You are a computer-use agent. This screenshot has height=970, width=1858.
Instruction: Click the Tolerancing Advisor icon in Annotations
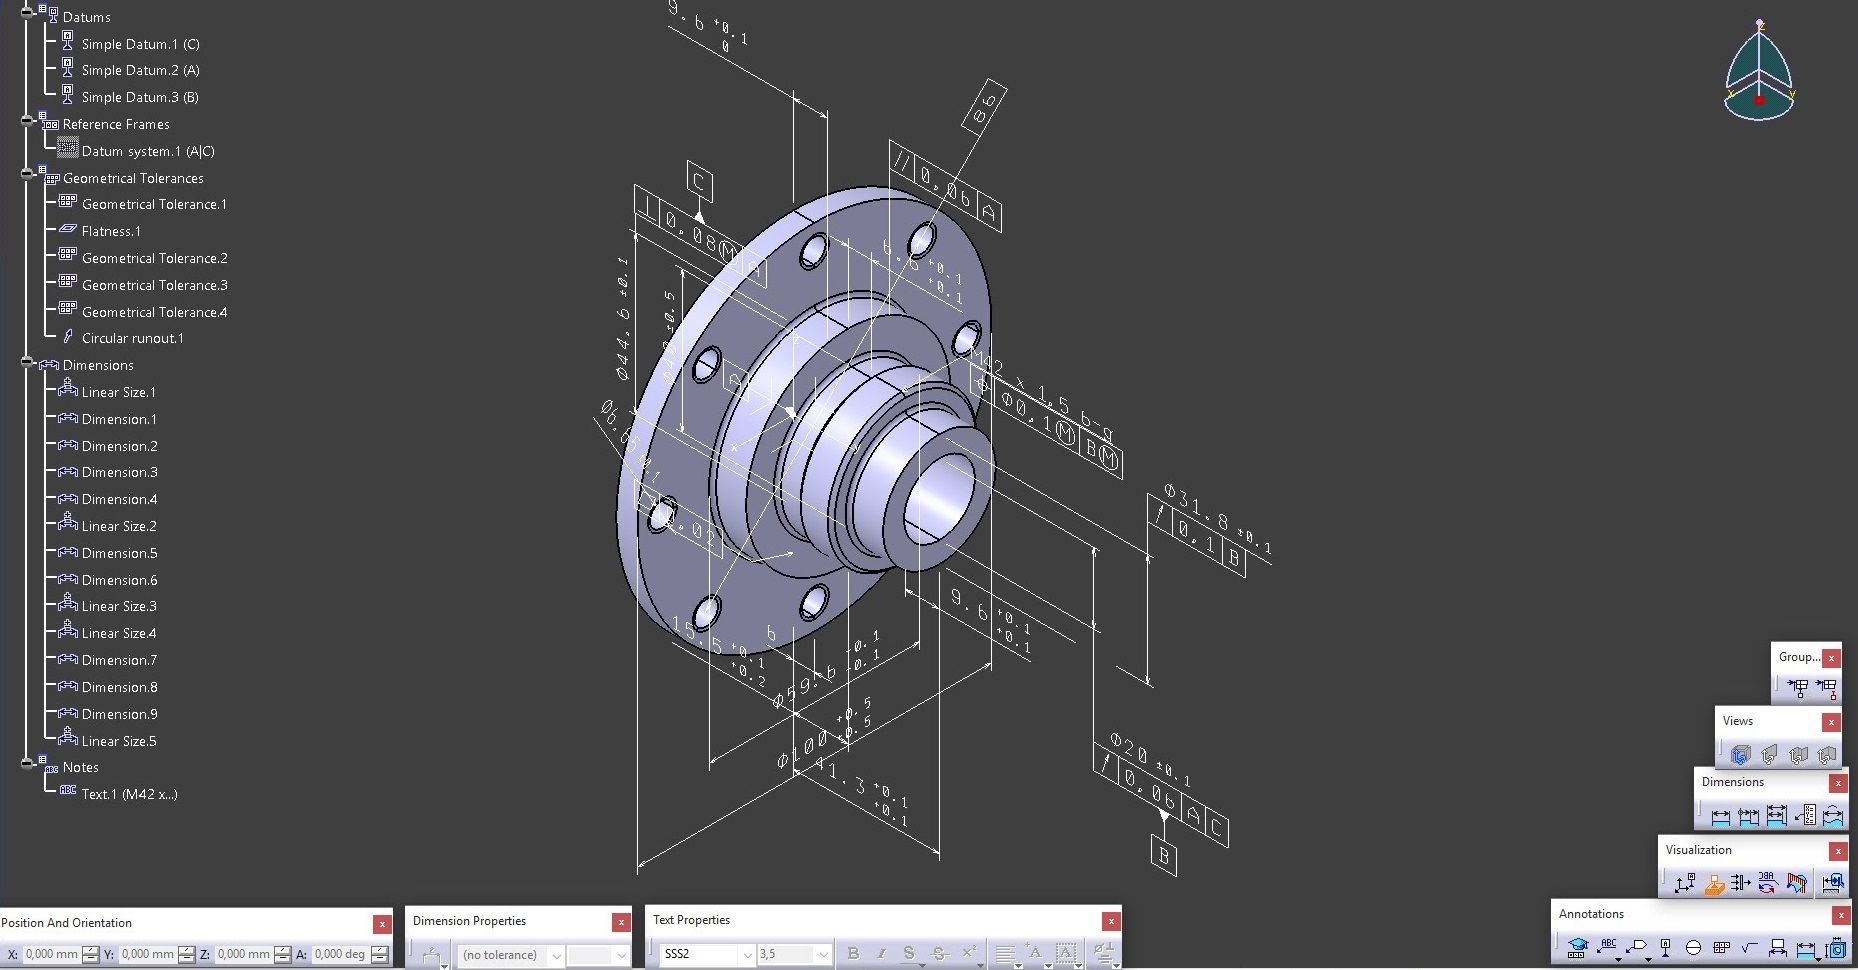tap(1578, 947)
